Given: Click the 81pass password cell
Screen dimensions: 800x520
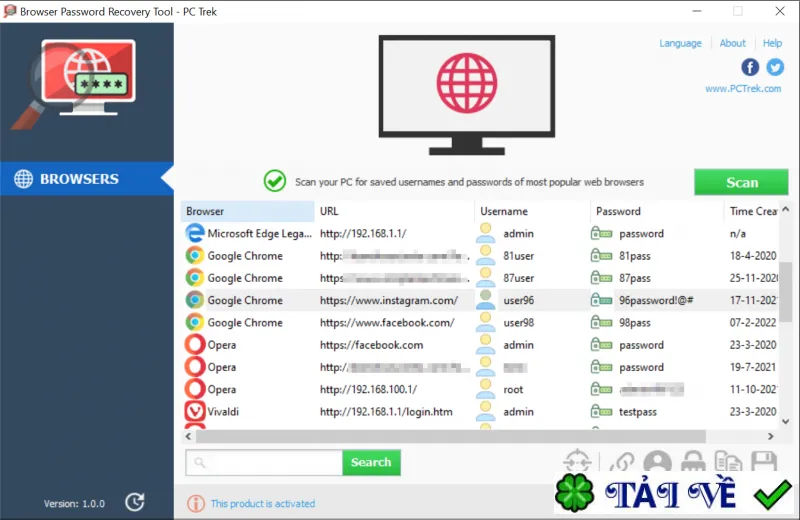Looking at the screenshot, I should [x=635, y=256].
